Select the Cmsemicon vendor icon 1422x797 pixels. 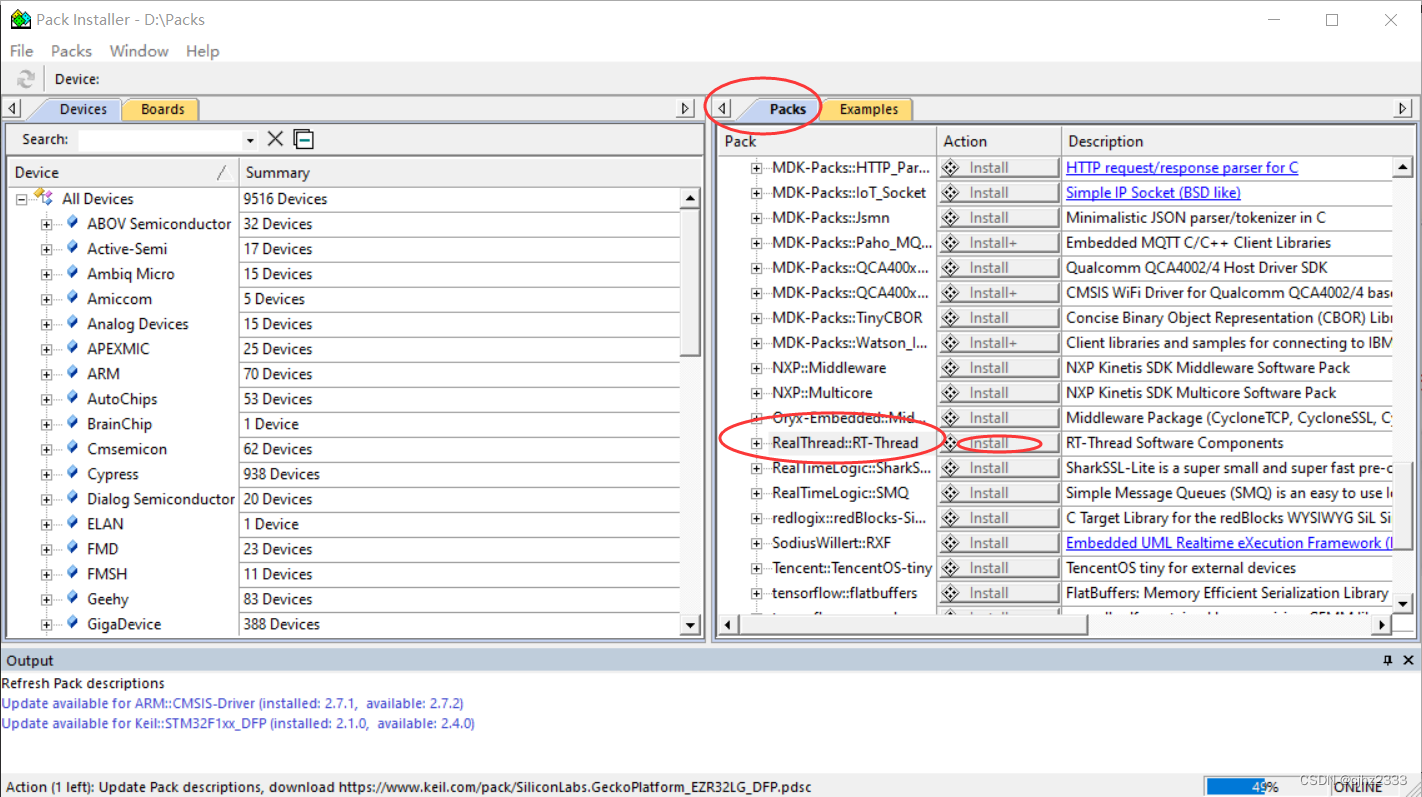coord(72,448)
